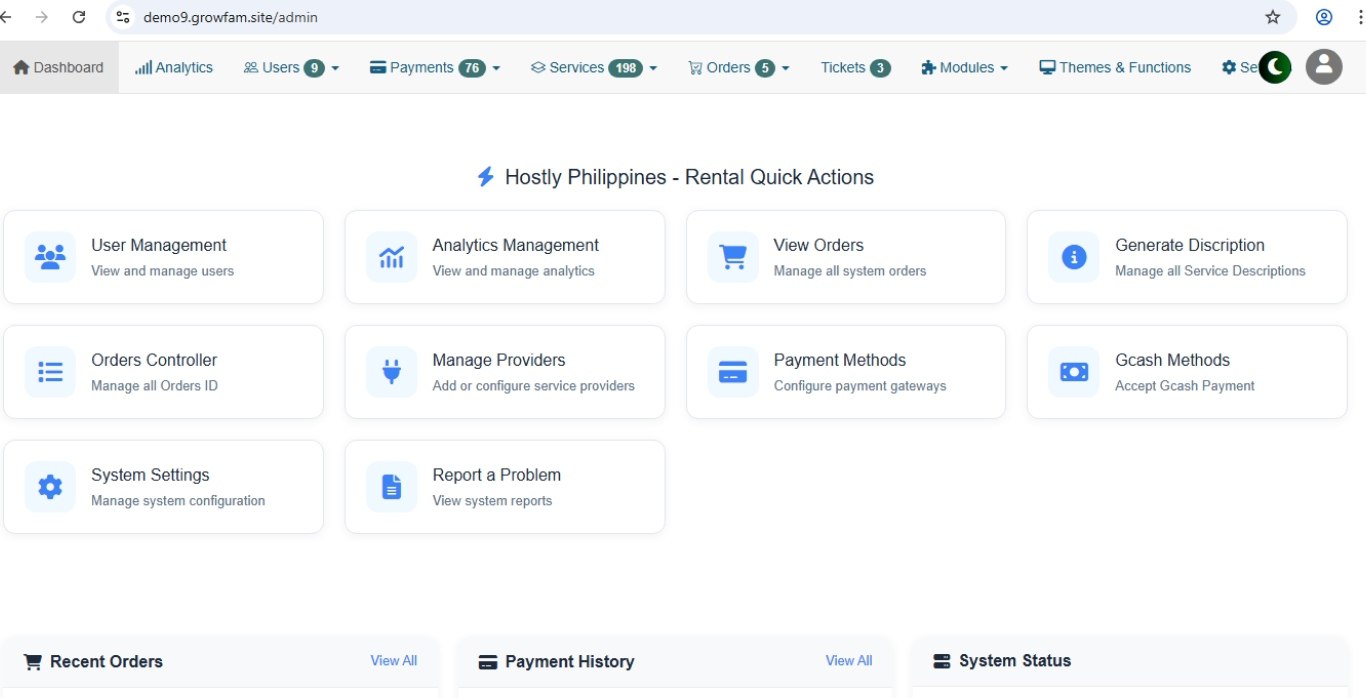Image resolution: width=1366 pixels, height=698 pixels.
Task: Open the Payment Methods title
Action: 840,360
